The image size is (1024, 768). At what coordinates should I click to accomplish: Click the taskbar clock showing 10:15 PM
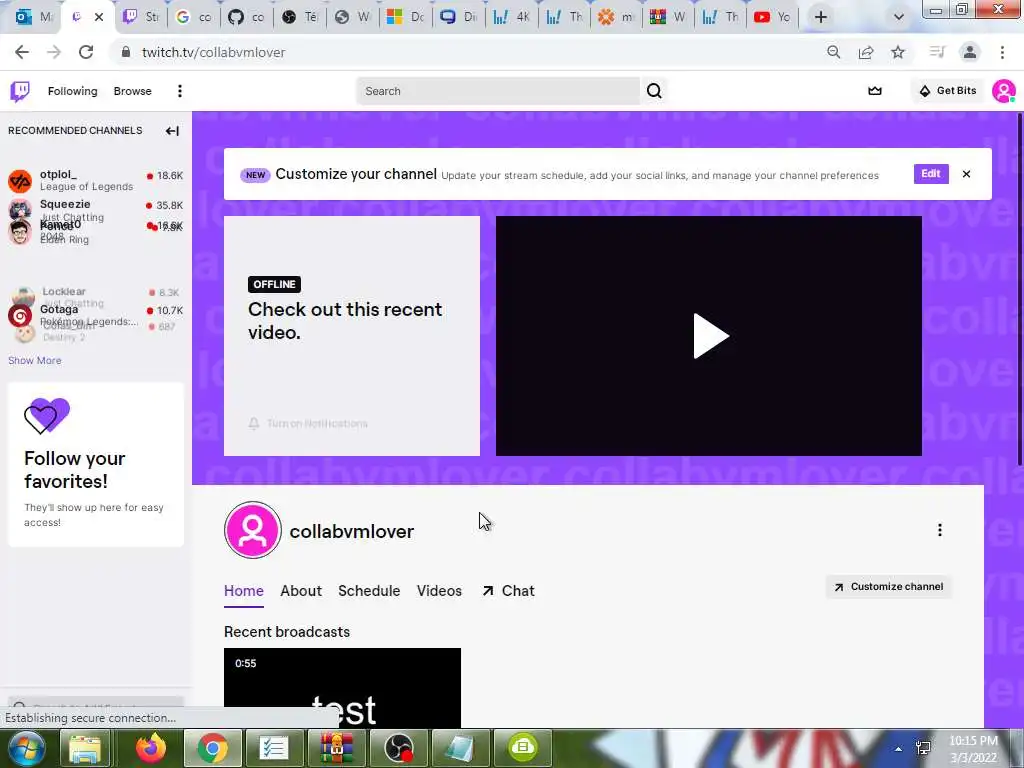point(973,749)
